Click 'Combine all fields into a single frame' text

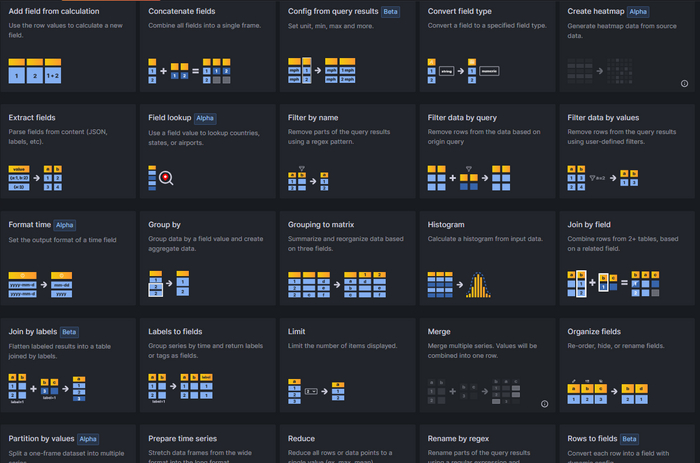pos(204,25)
